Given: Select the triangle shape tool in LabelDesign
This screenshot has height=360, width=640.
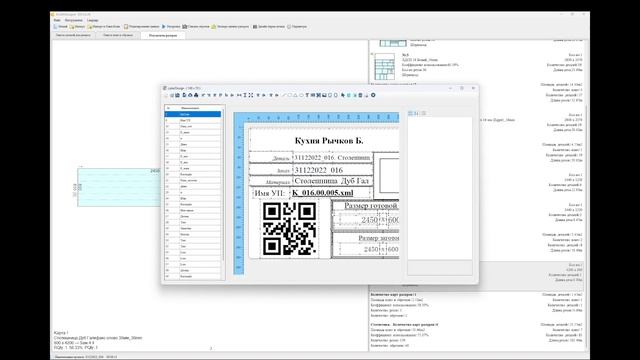Looking at the screenshot, I should point(296,95).
